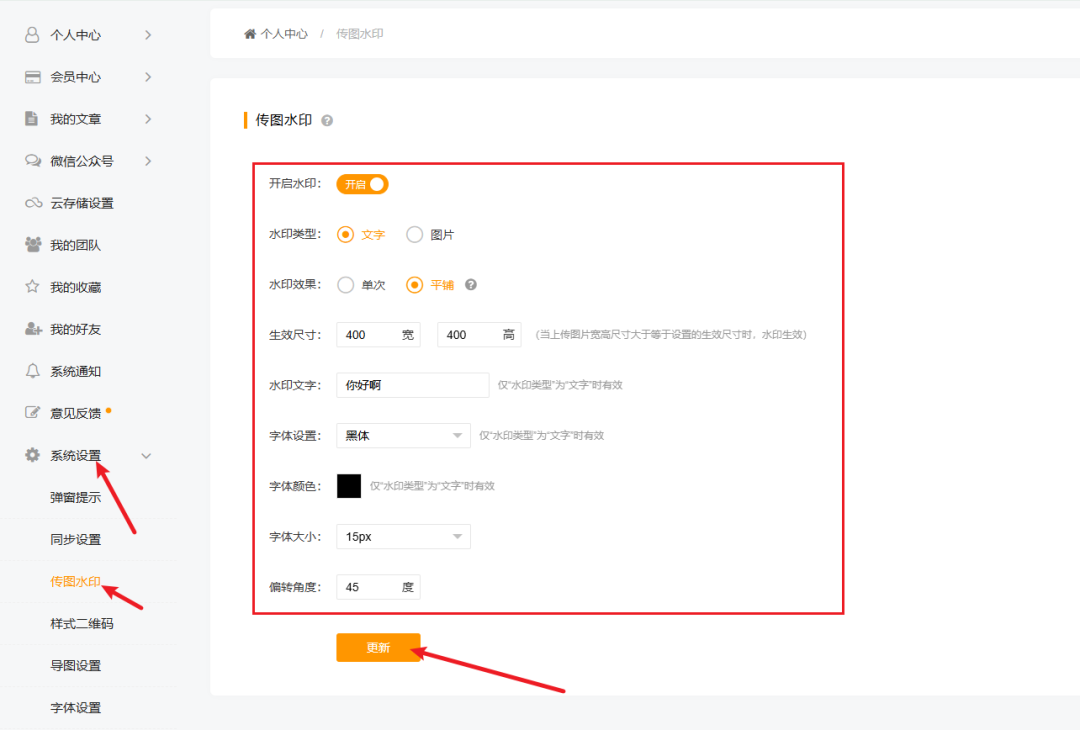This screenshot has width=1080, height=730.
Task: Click help icon next to 传图水印 title
Action: 327,121
